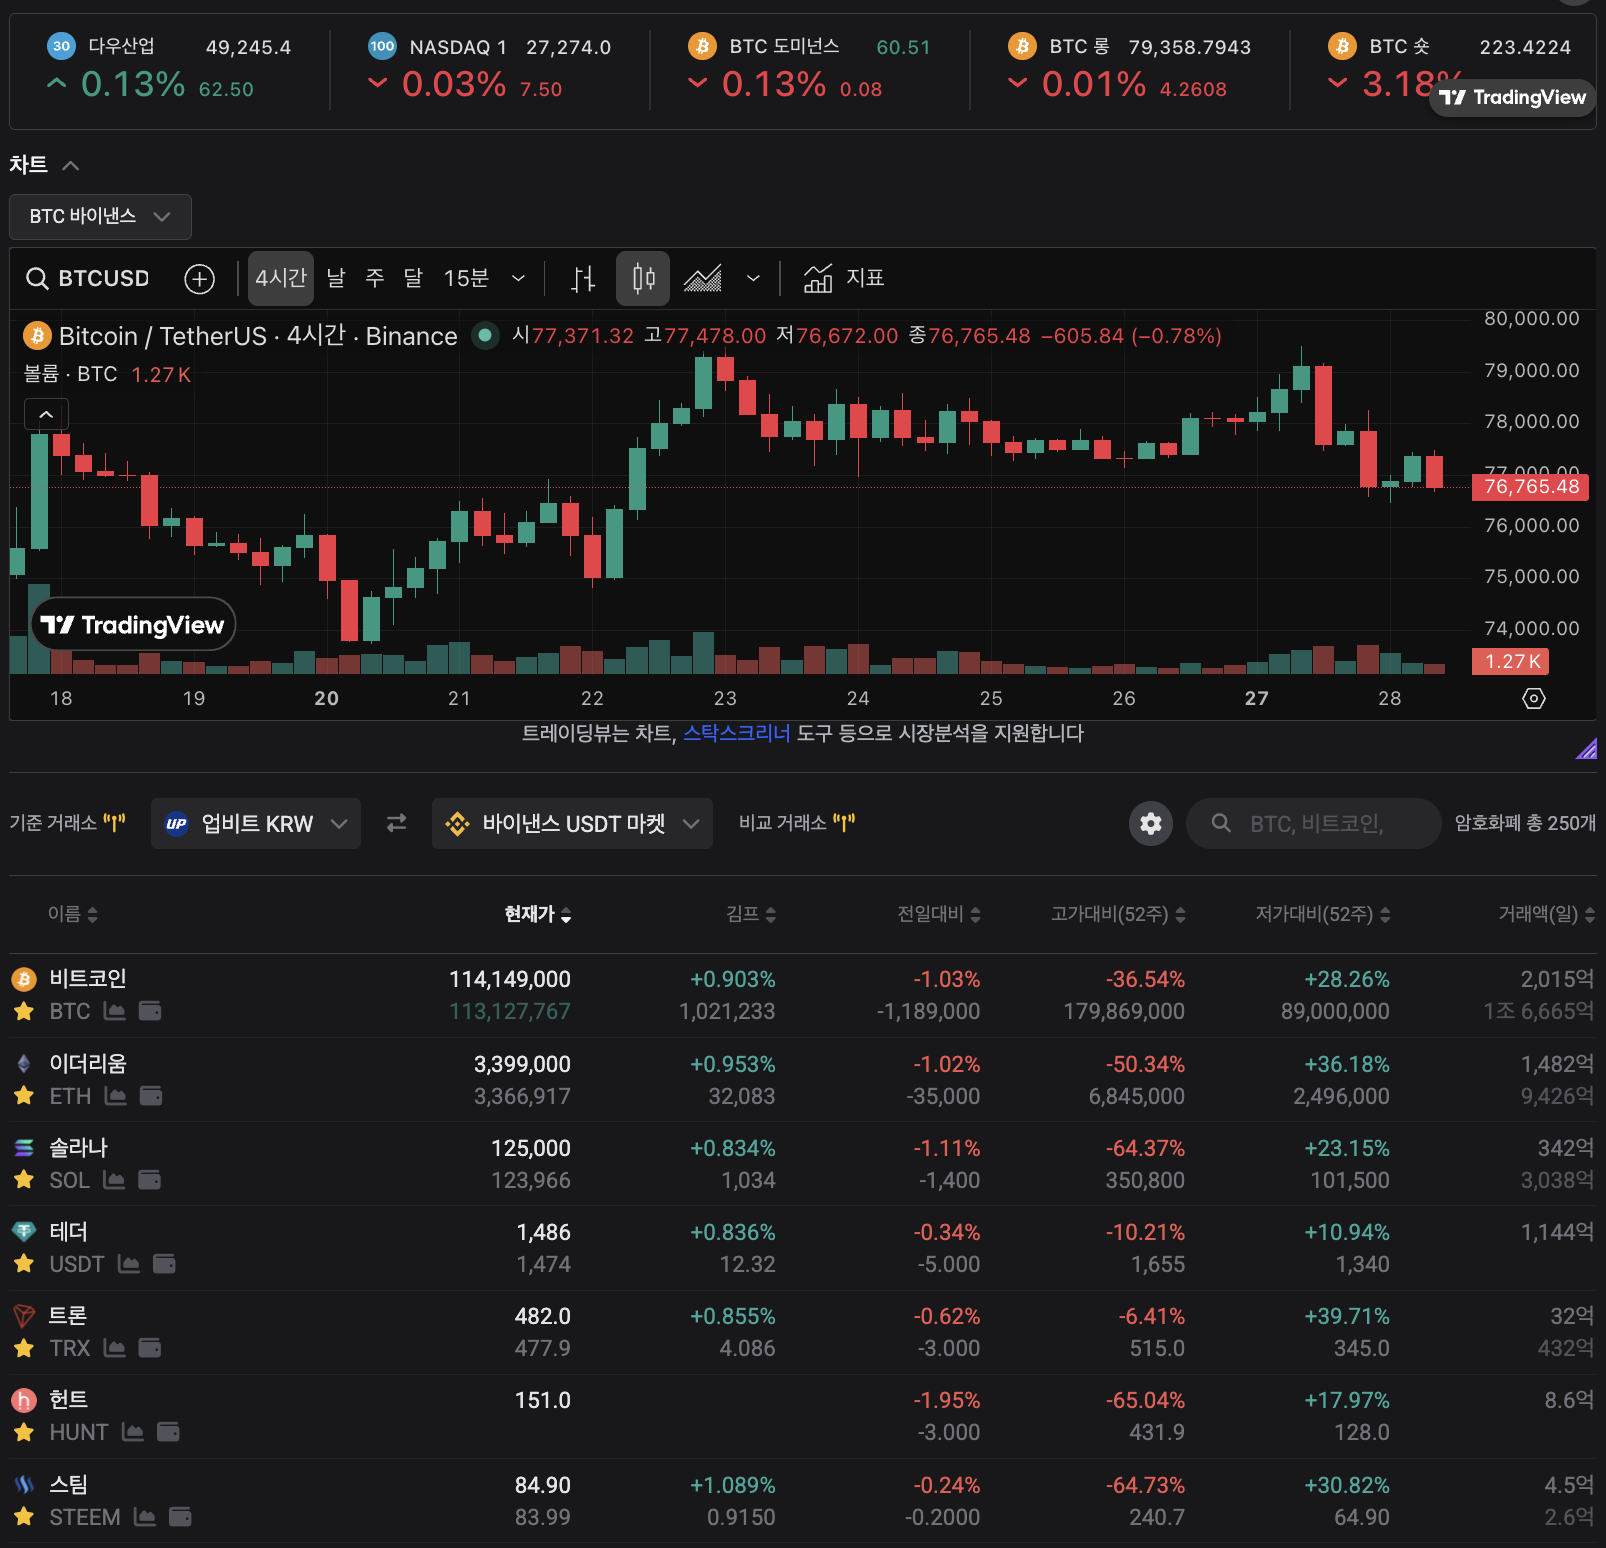Focus the cryptocurrency search field
1606x1548 pixels.
[x=1313, y=823]
